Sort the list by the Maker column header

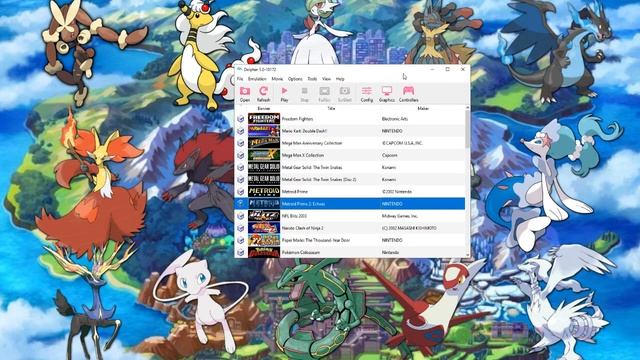(423, 109)
